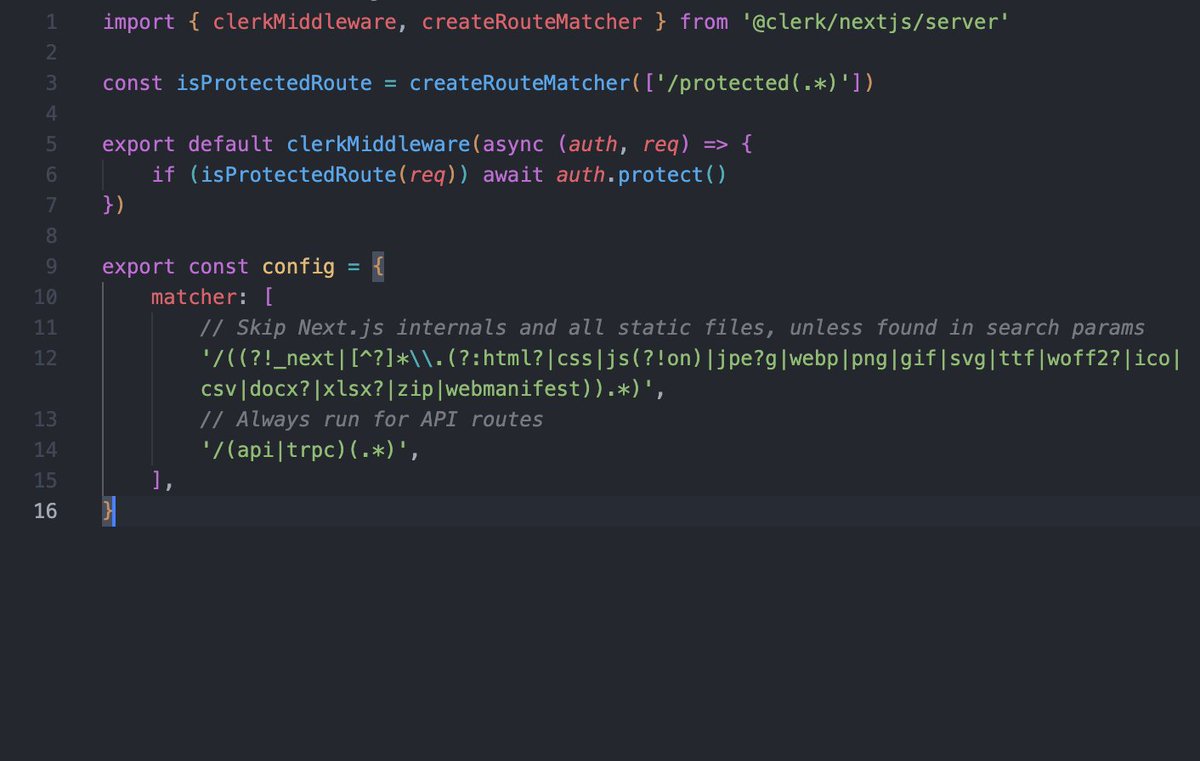Click line number 5 in the gutter
Screen dimensions: 1200x761
pyautogui.click(x=51, y=144)
